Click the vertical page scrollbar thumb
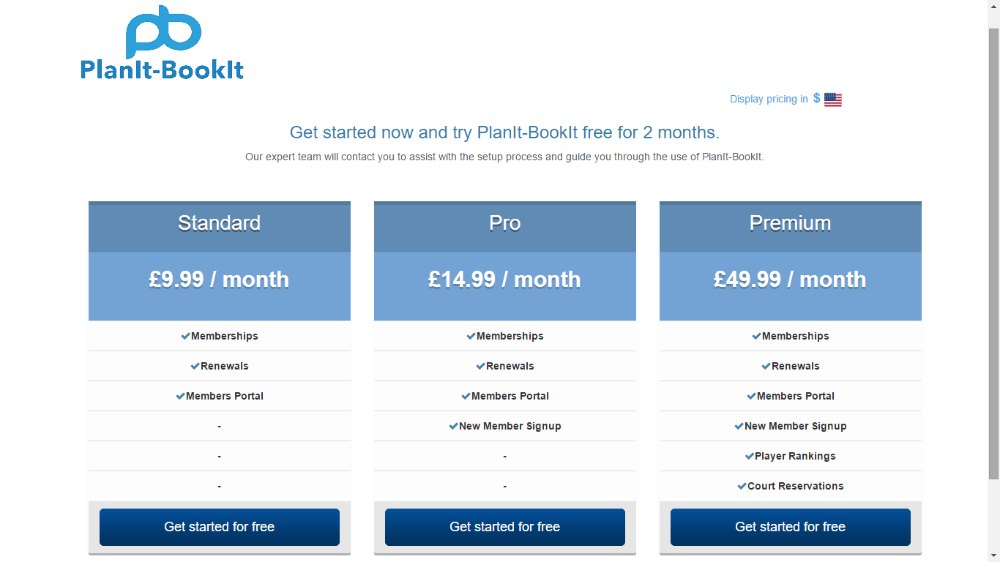 click(994, 254)
